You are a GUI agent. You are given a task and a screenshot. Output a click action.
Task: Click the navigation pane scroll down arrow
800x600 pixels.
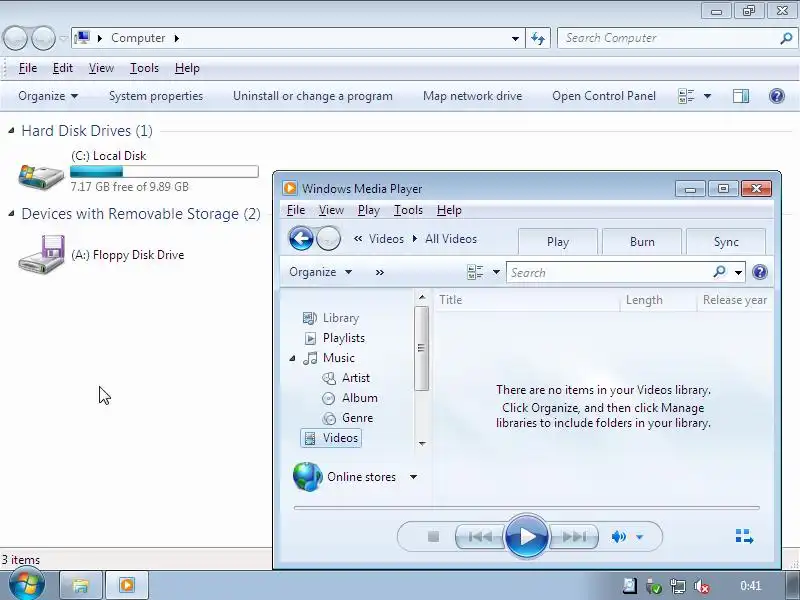tap(422, 443)
